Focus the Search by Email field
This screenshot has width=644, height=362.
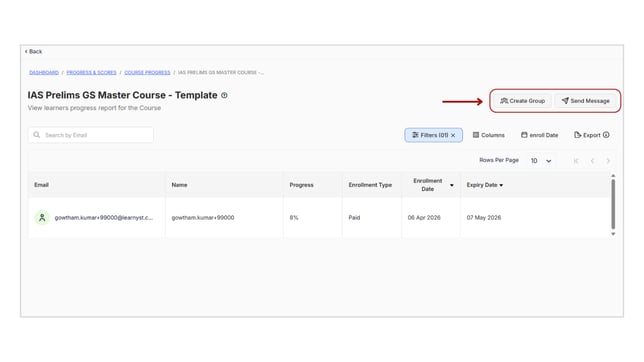point(91,135)
